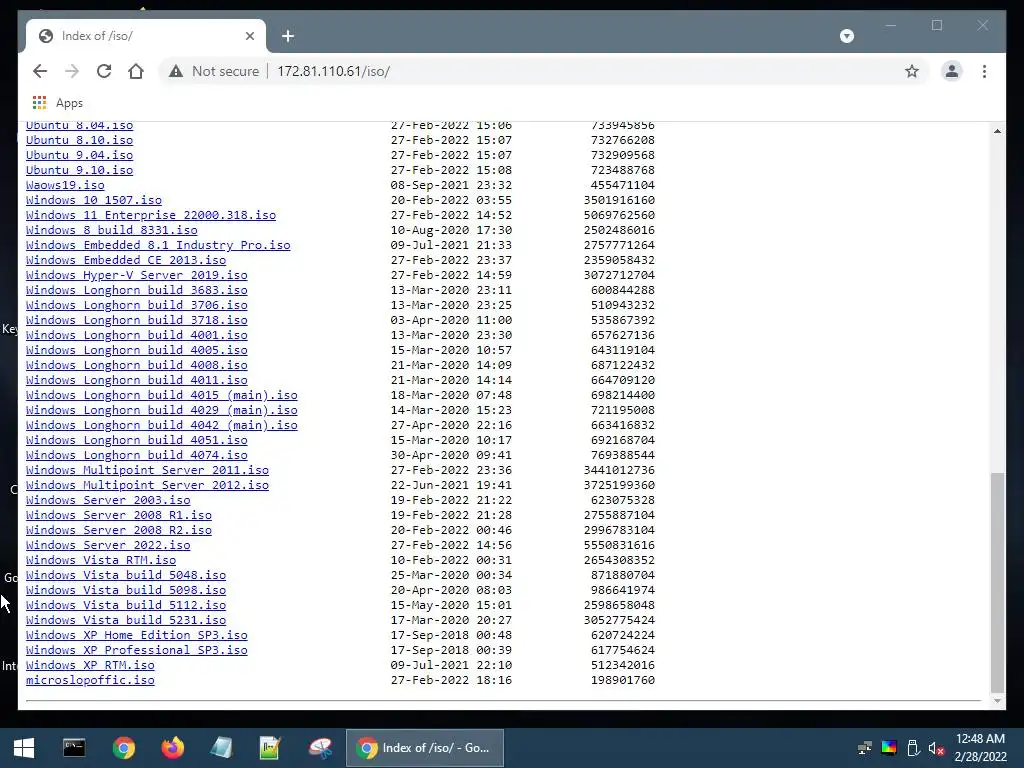The width and height of the screenshot is (1024, 768).
Task: Select the Index of /iso/ tab
Action: click(146, 36)
